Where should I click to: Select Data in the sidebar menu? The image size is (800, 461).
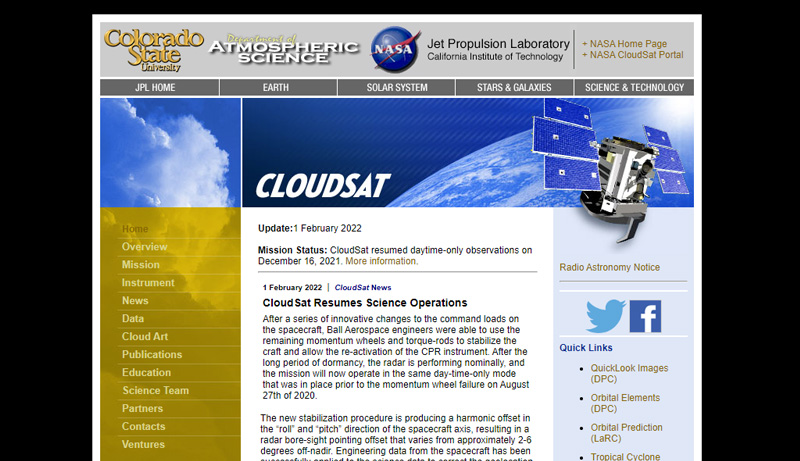point(133,319)
